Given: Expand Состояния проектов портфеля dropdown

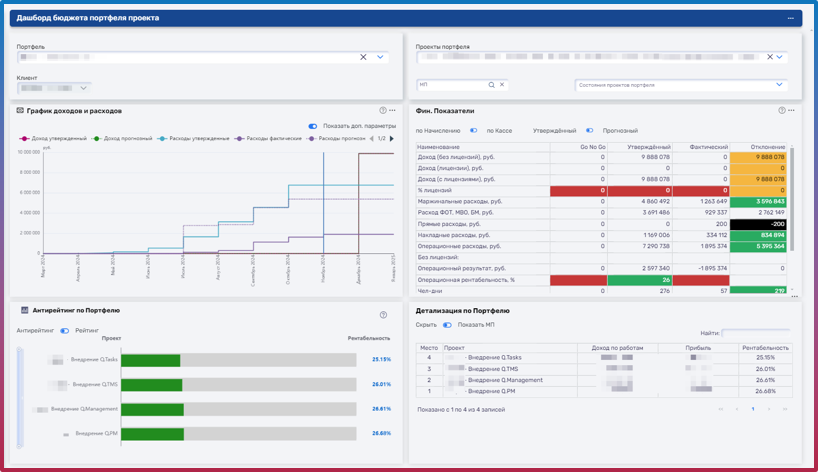Looking at the screenshot, I should (779, 85).
